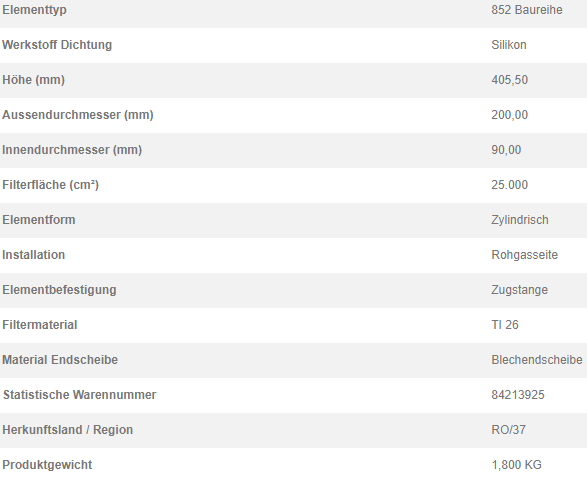Screen dimensions: 587x477
Task: Click the Werkstoff Dichtung label
Action: click(57, 45)
